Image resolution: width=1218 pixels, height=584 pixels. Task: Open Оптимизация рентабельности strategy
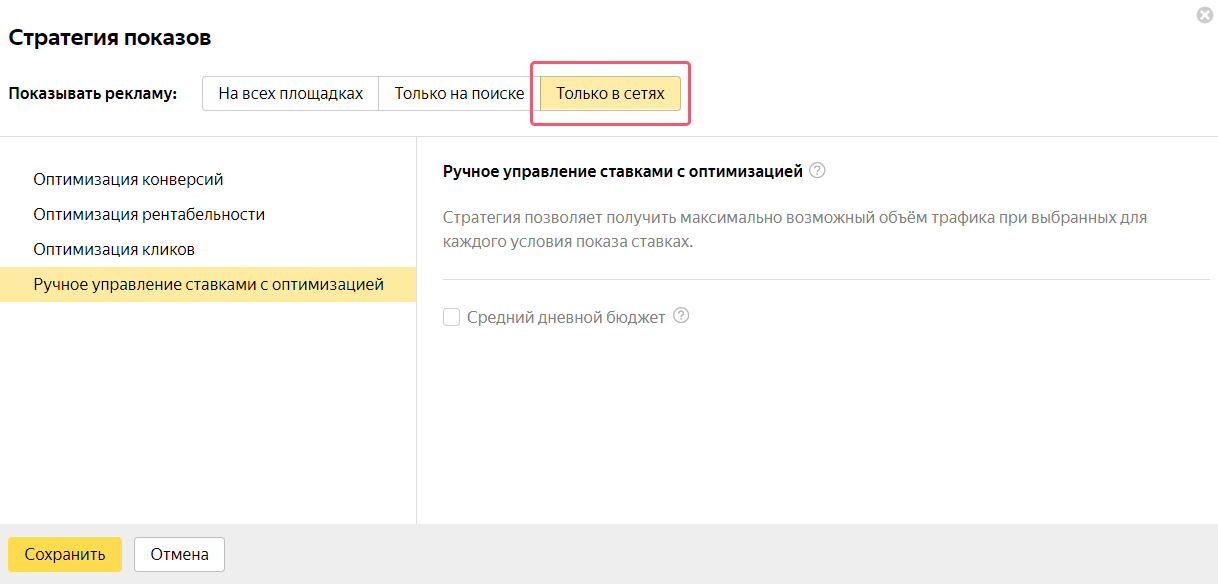point(149,215)
